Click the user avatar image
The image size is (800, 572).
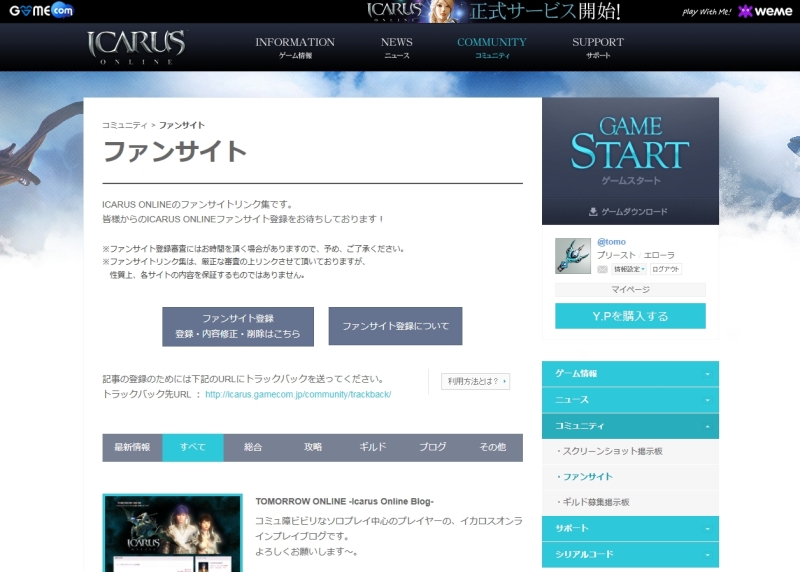pyautogui.click(x=573, y=256)
